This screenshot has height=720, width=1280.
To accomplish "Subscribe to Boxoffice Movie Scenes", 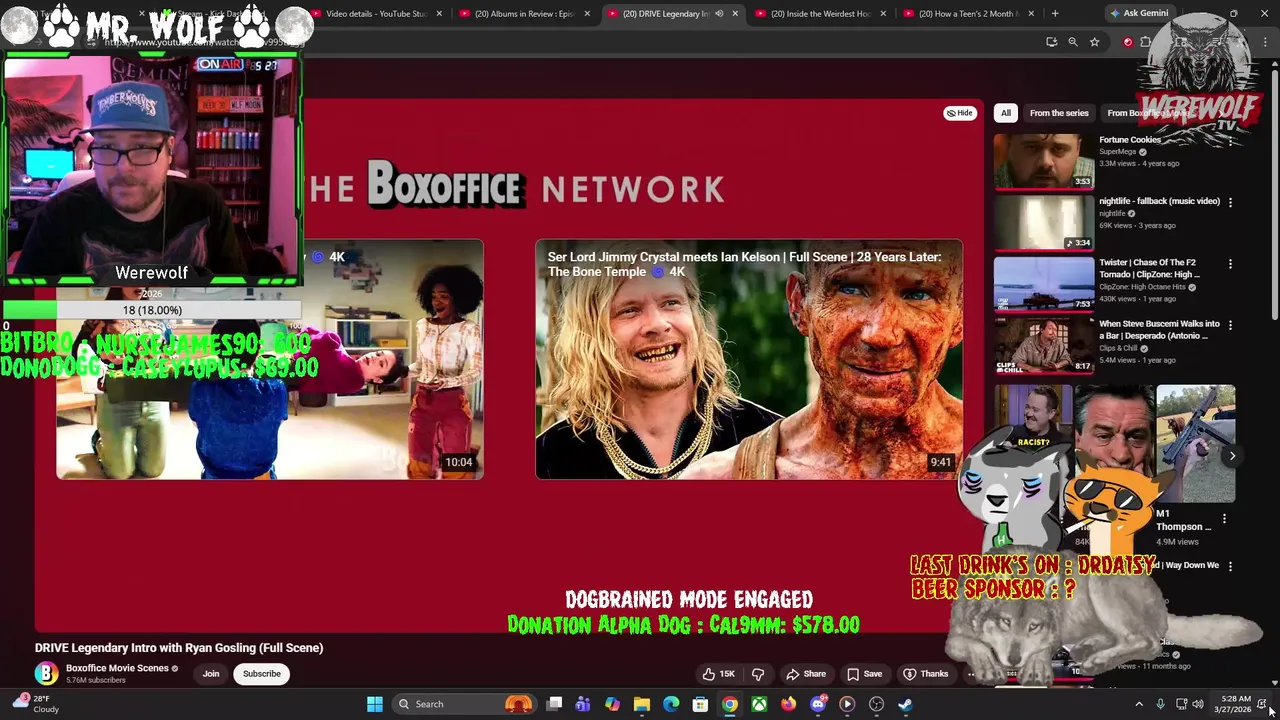I will (x=262, y=674).
